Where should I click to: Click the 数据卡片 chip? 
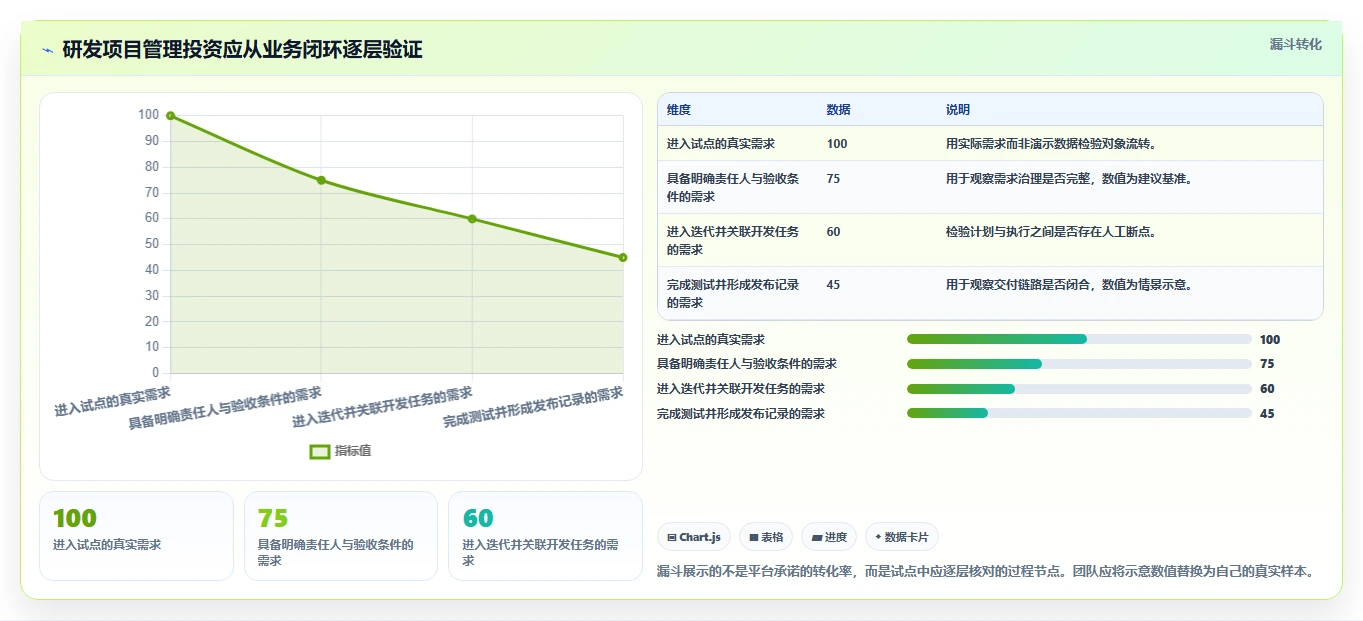[902, 537]
